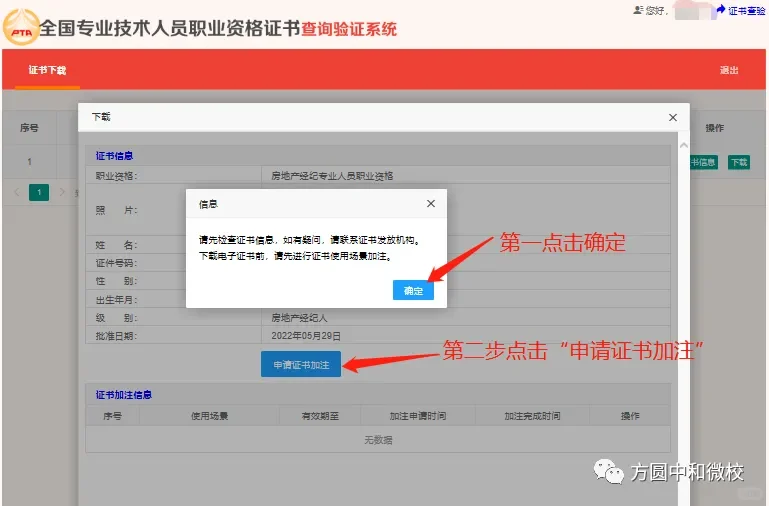This screenshot has height=506, width=769.
Task: Click the PTA logo icon
Action: (21, 27)
